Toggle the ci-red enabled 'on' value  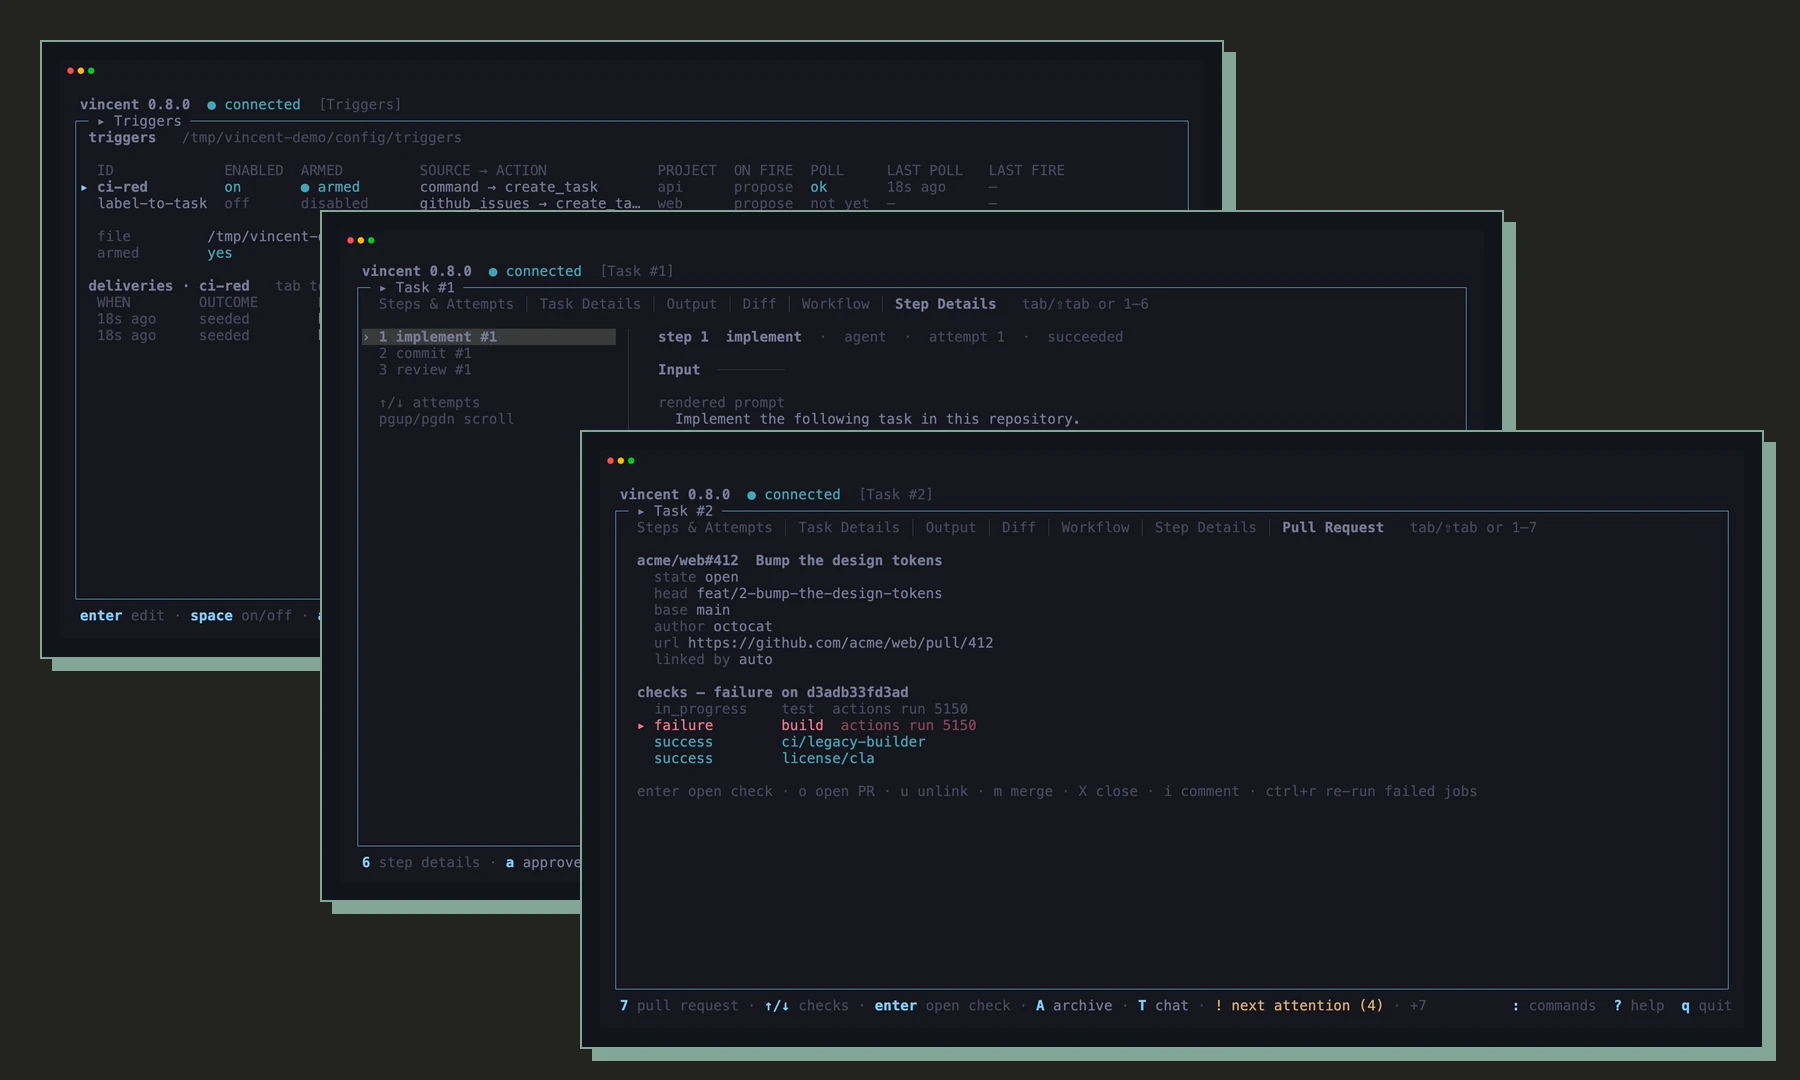[x=233, y=187]
